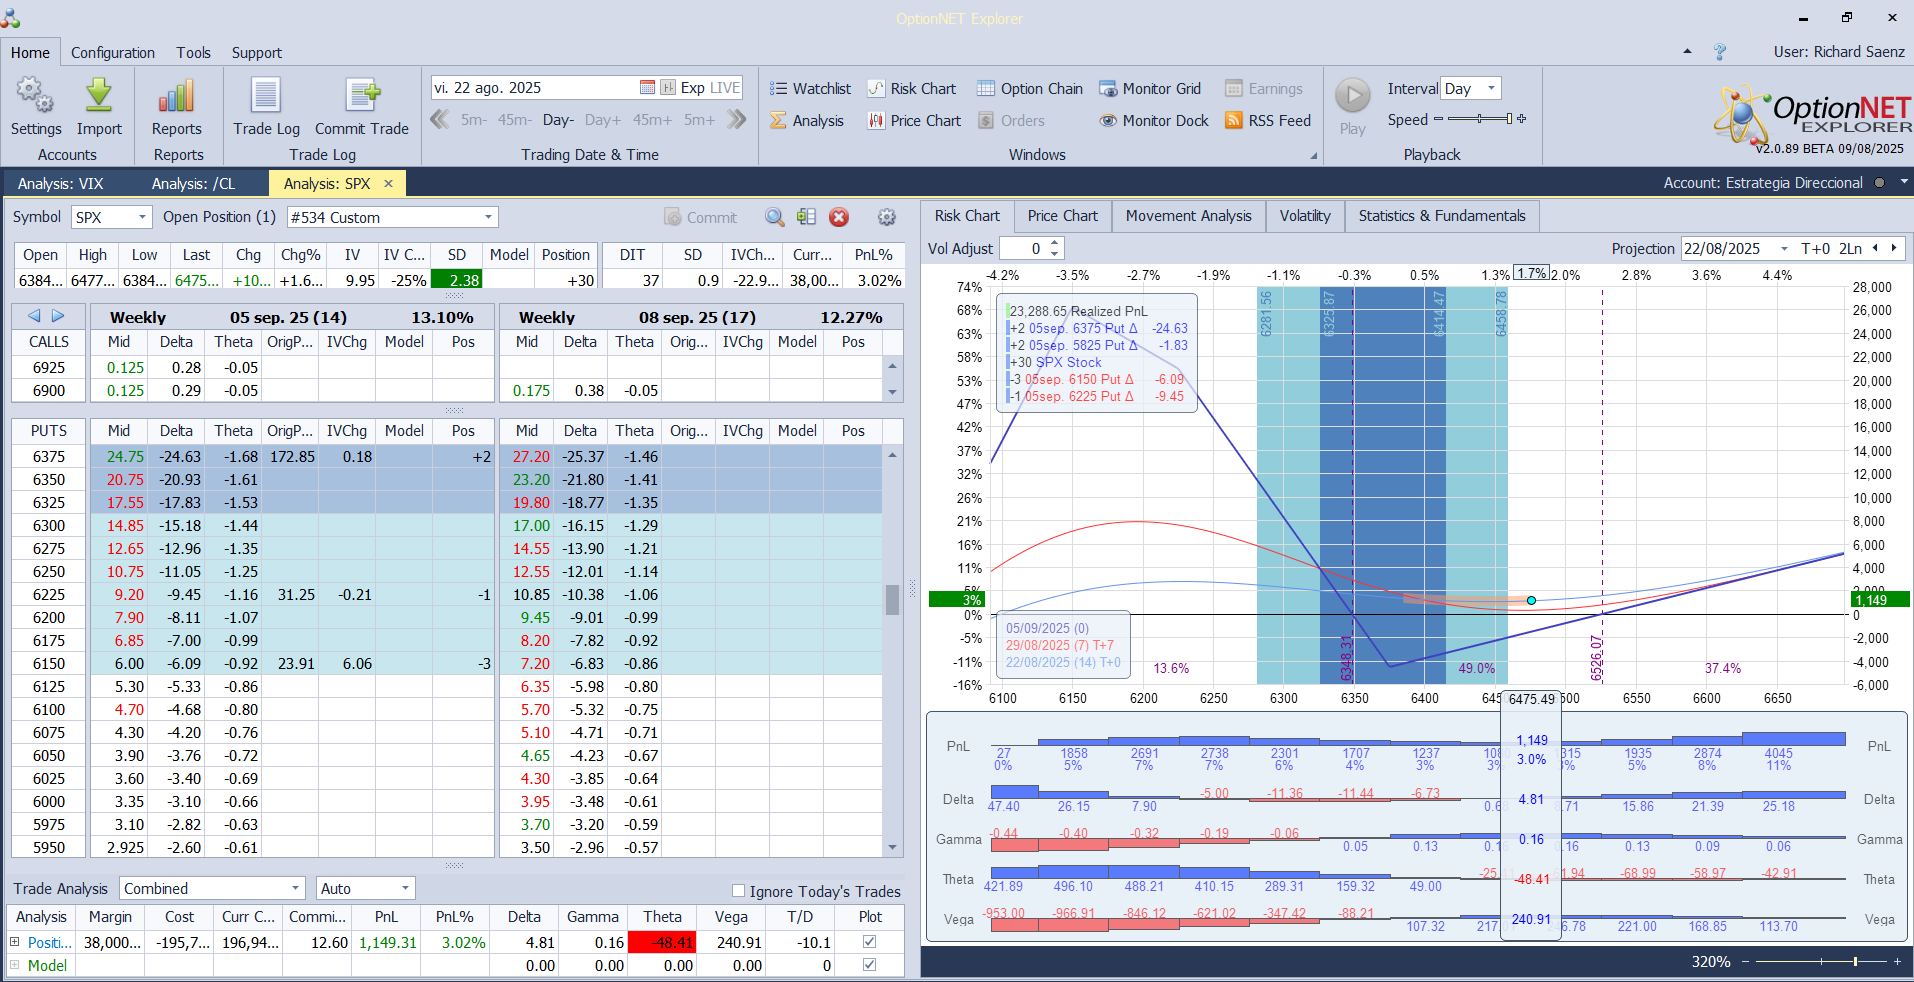Open the Trade Analysis Combined dropdown
Viewport: 1914px width, 982px height.
pos(295,888)
